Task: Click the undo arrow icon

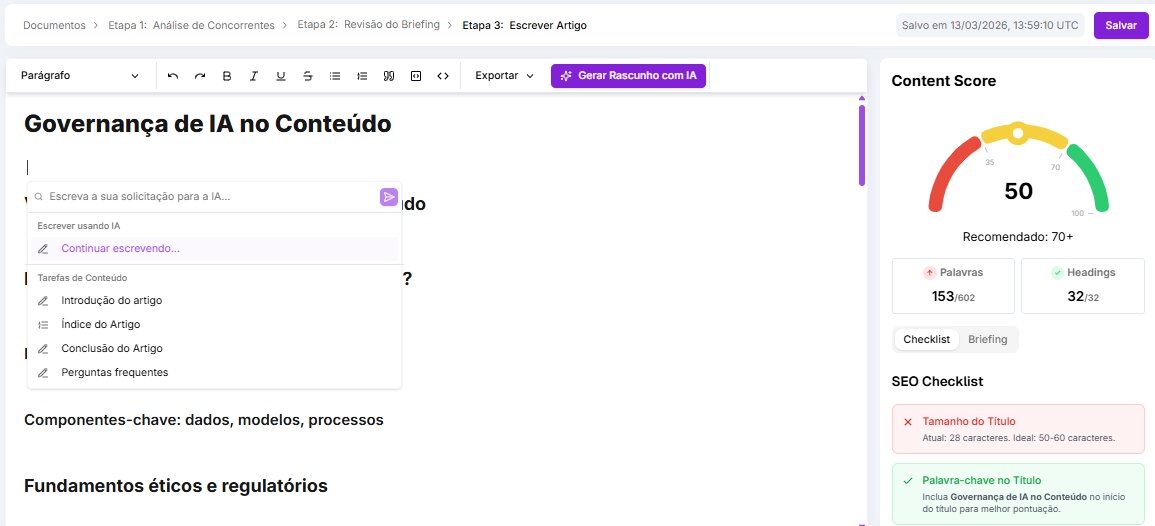Action: pos(173,76)
